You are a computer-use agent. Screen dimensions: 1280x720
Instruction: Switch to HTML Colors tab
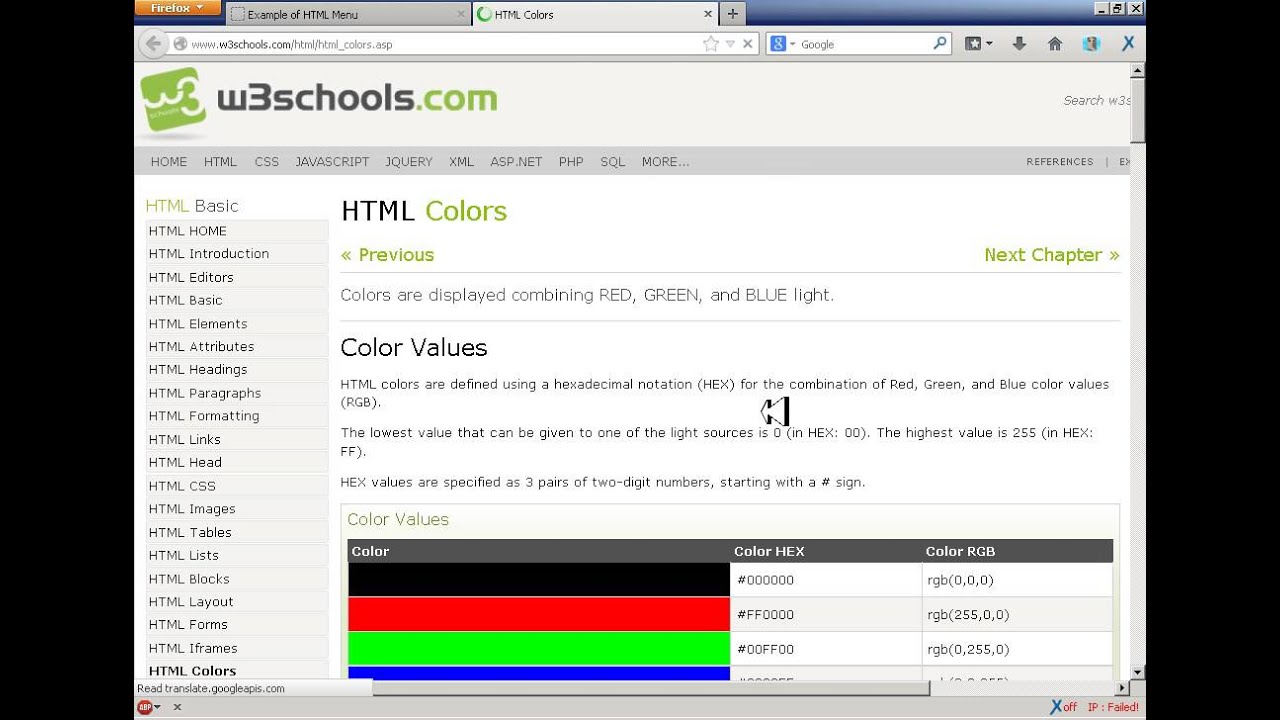(x=596, y=14)
